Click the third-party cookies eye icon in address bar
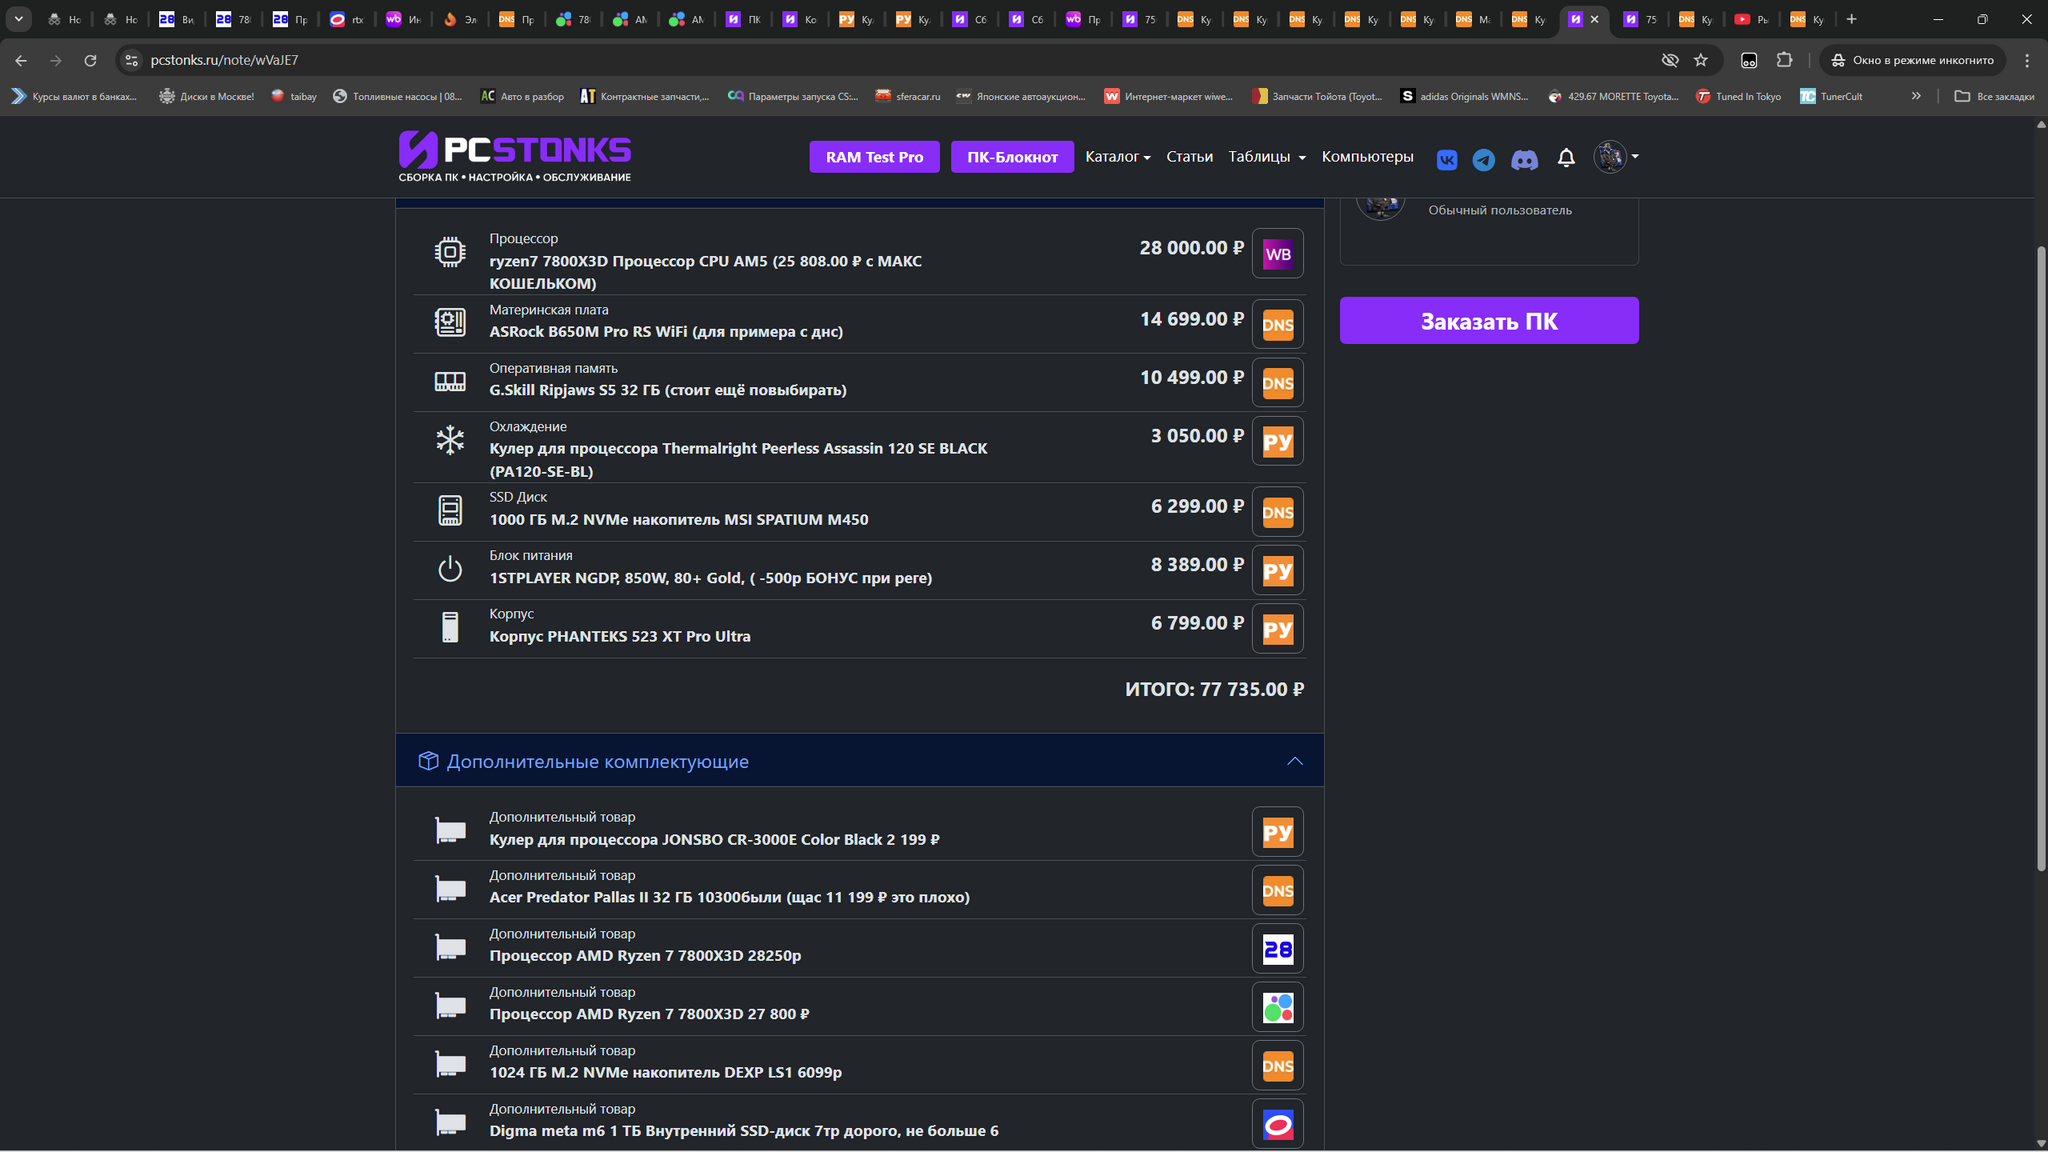Image resolution: width=2048 pixels, height=1152 pixels. pos(1669,60)
